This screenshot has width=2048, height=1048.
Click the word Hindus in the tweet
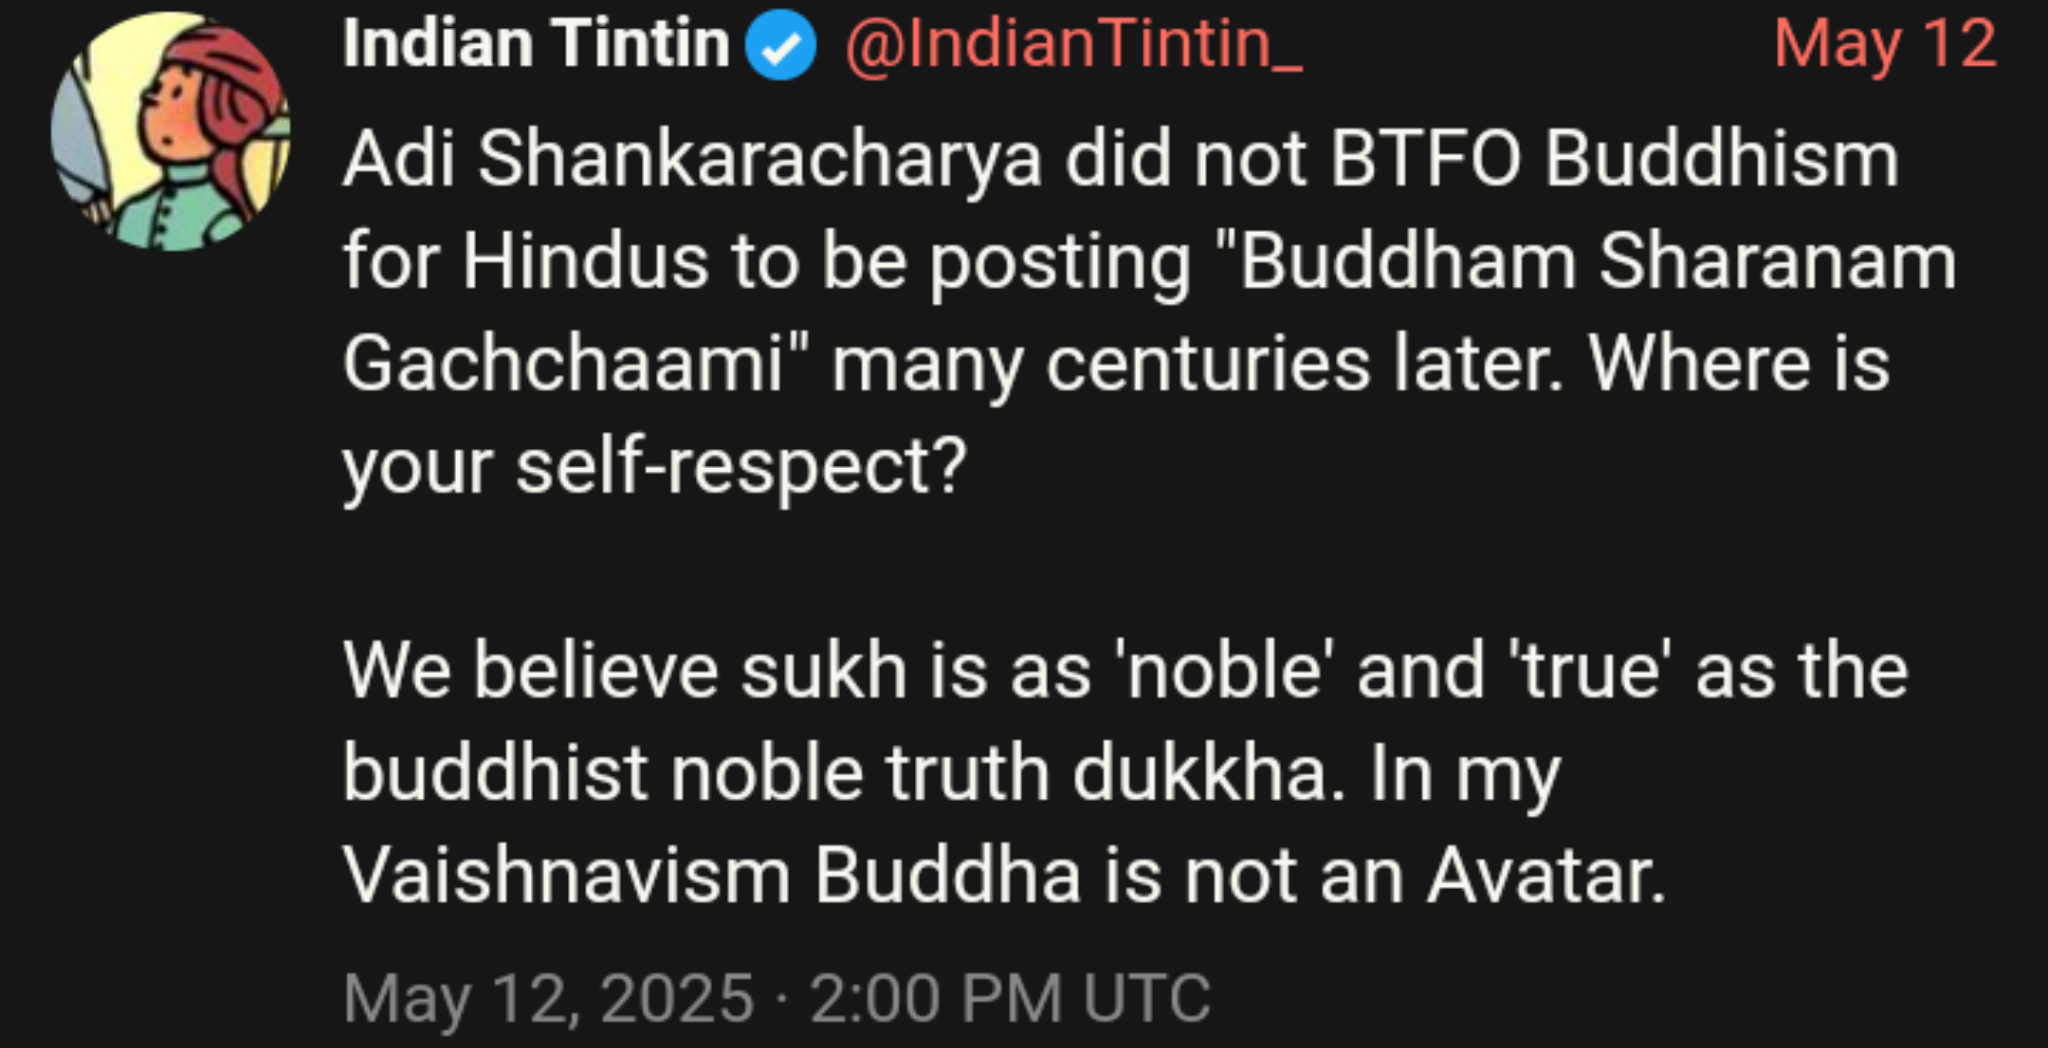586,262
